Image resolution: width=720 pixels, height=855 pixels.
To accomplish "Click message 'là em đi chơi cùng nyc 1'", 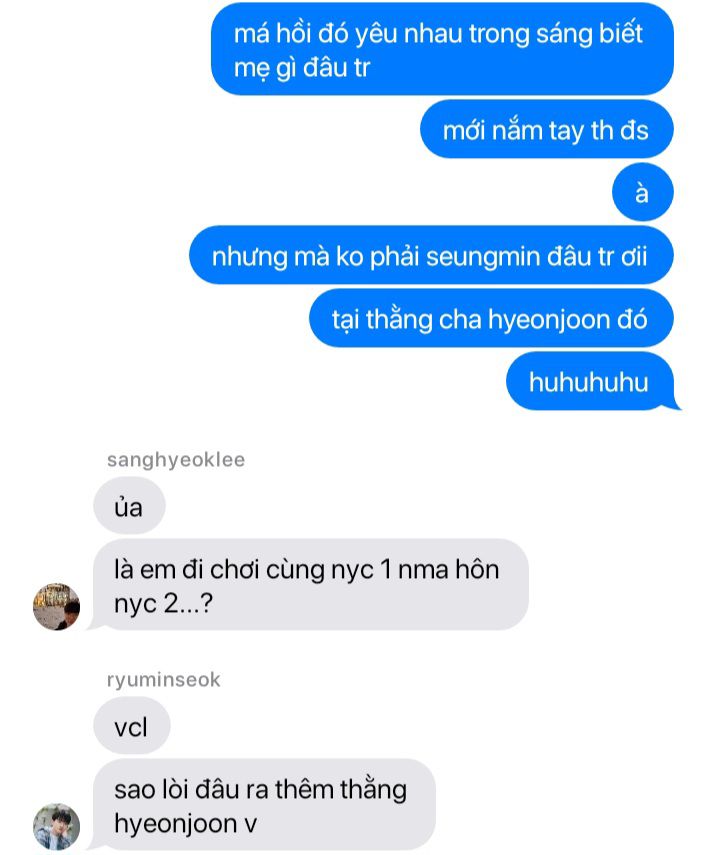I will [x=311, y=585].
